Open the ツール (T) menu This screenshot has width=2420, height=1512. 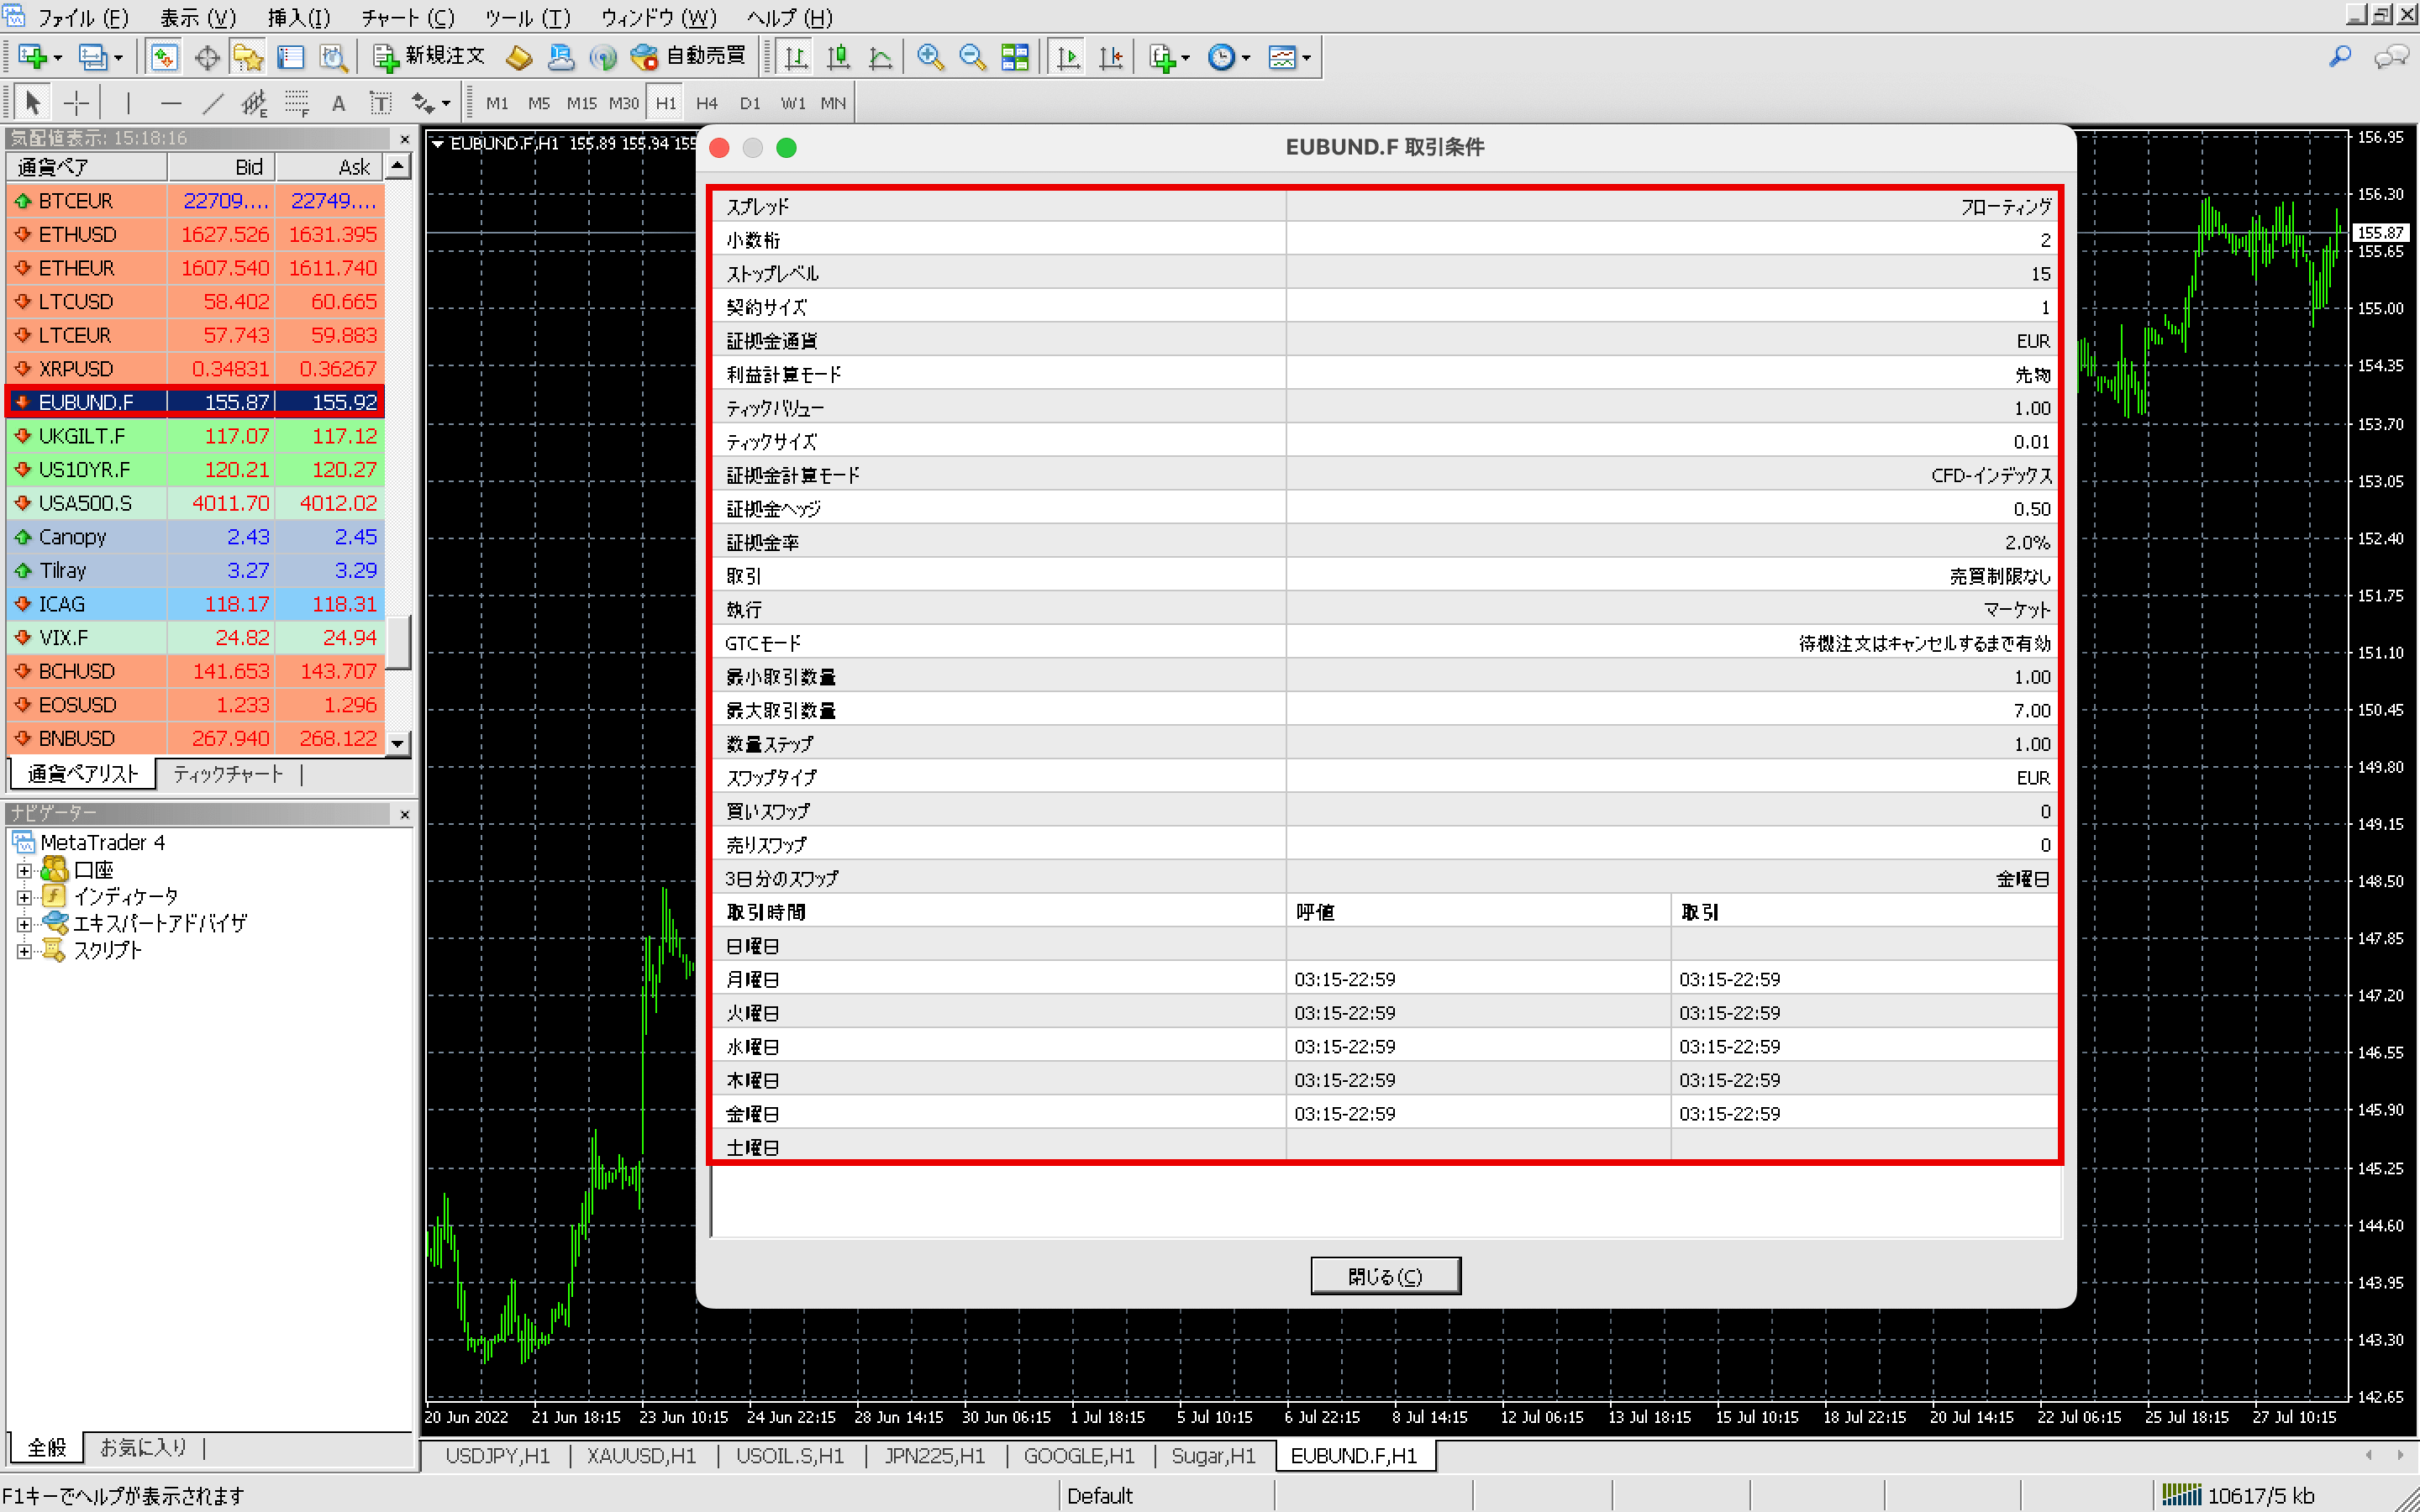click(527, 18)
